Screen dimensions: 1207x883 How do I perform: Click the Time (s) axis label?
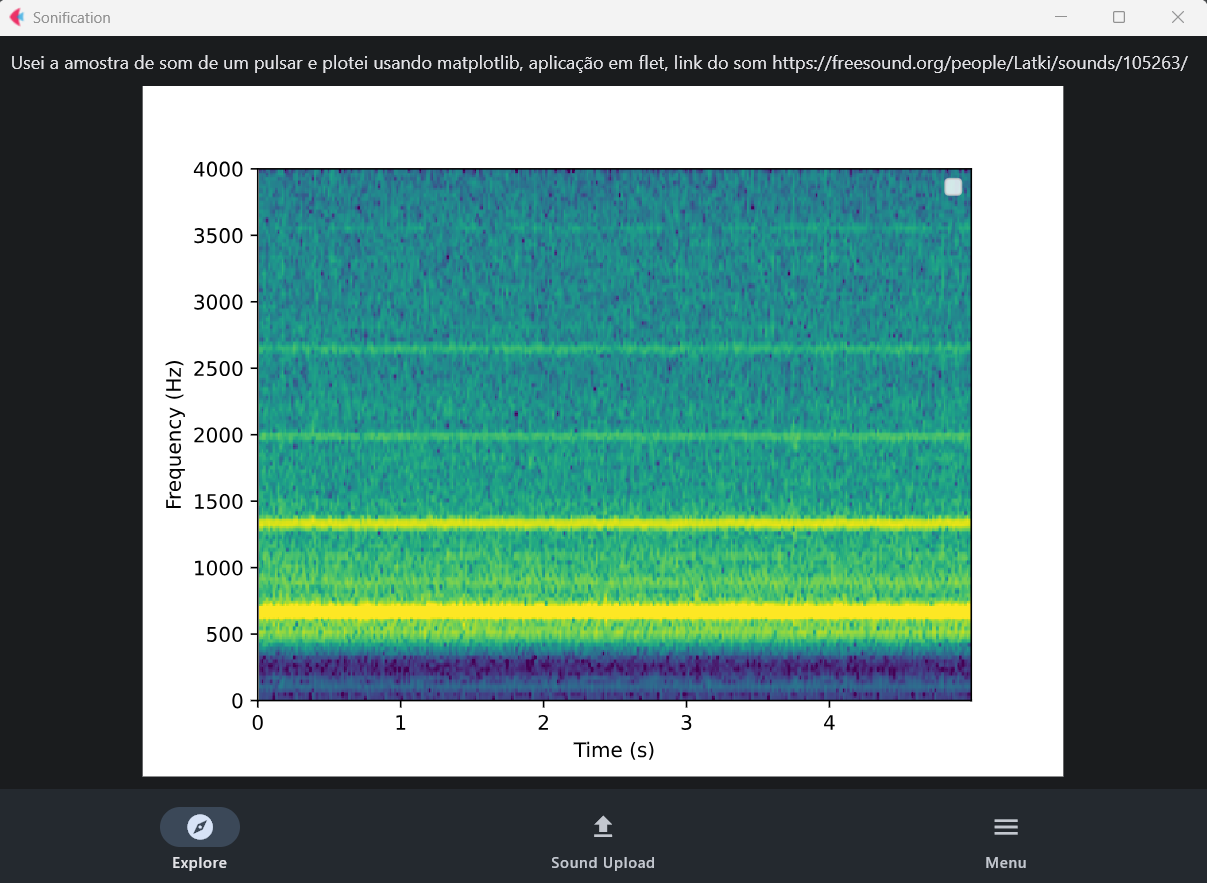click(613, 750)
